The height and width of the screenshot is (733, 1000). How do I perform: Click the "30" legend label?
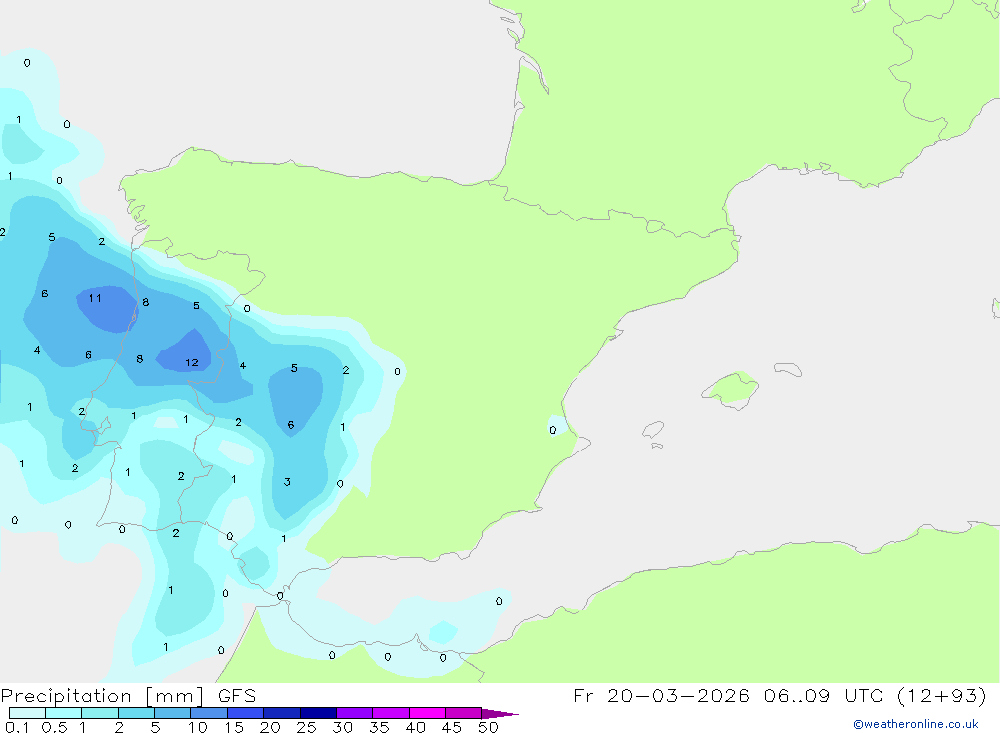[x=342, y=727]
